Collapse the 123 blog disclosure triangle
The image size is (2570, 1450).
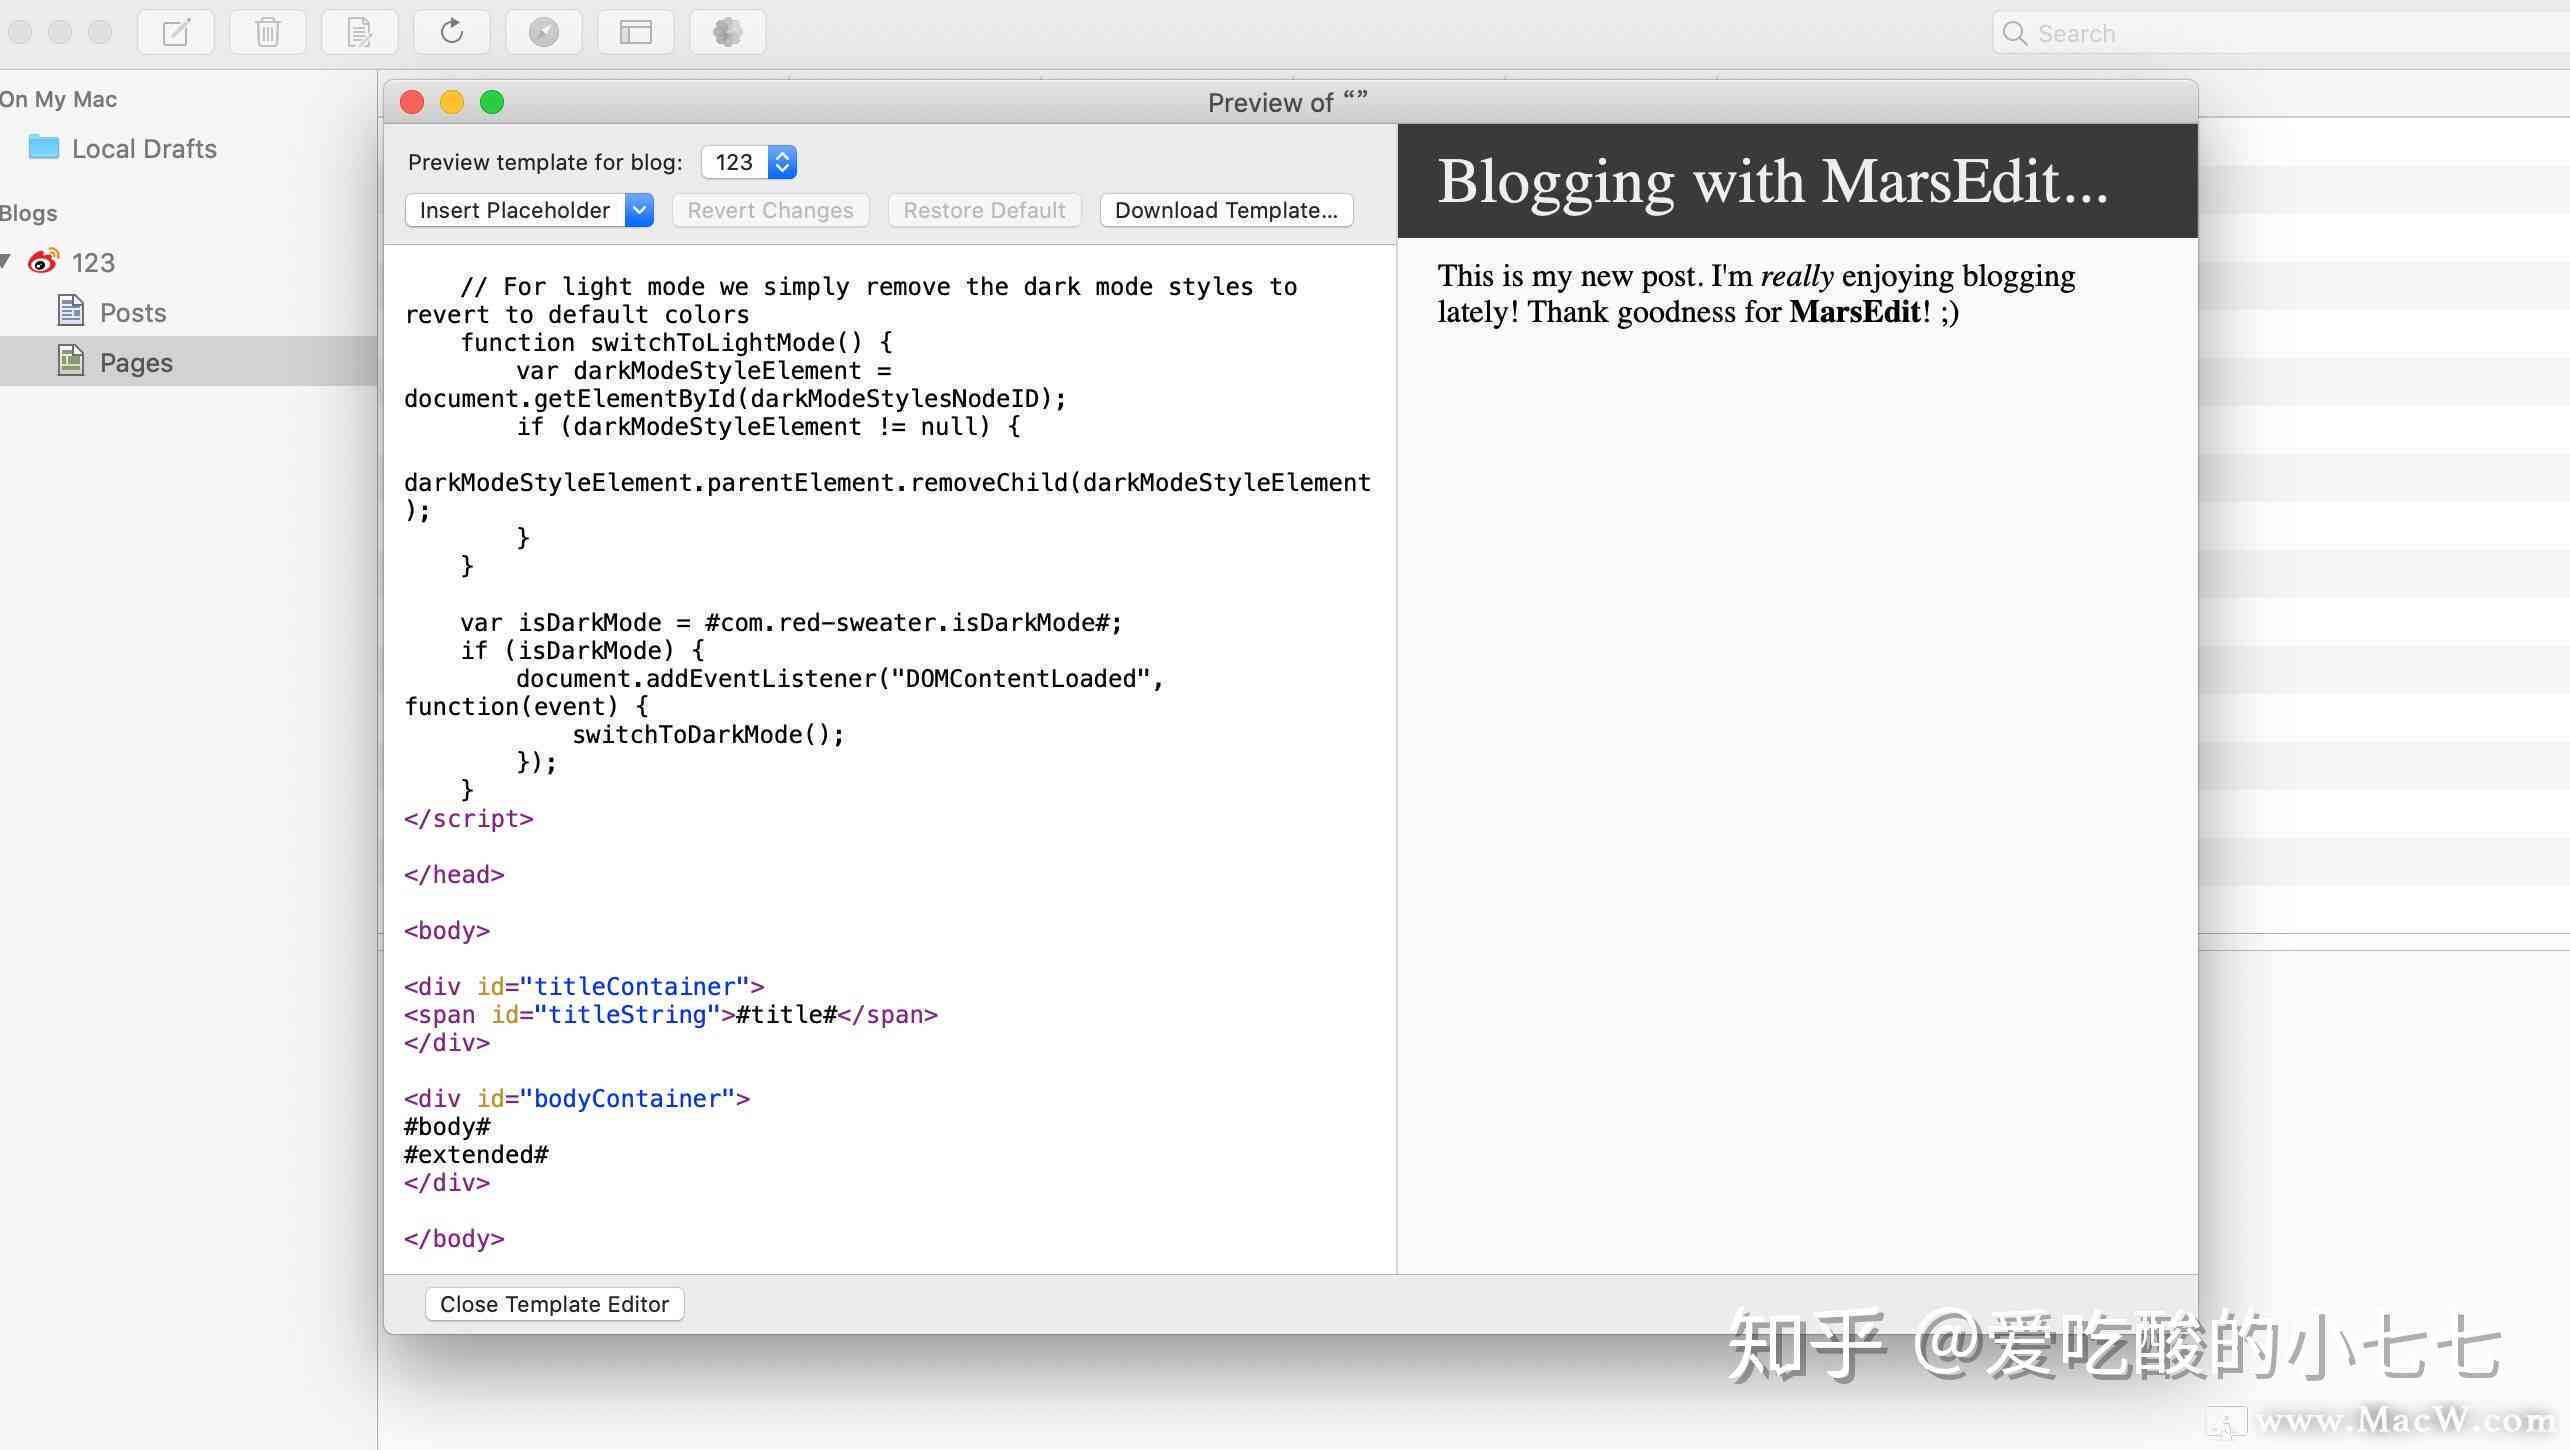point(6,262)
